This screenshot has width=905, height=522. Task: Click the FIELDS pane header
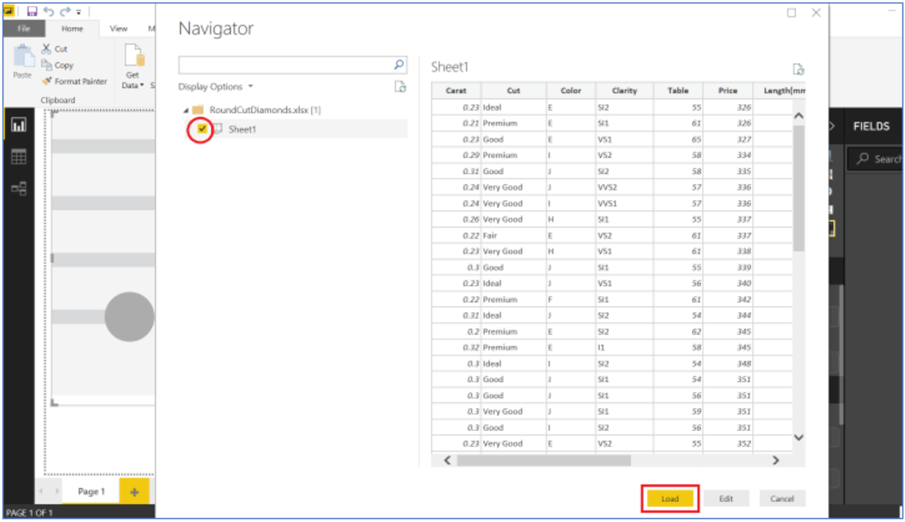871,126
